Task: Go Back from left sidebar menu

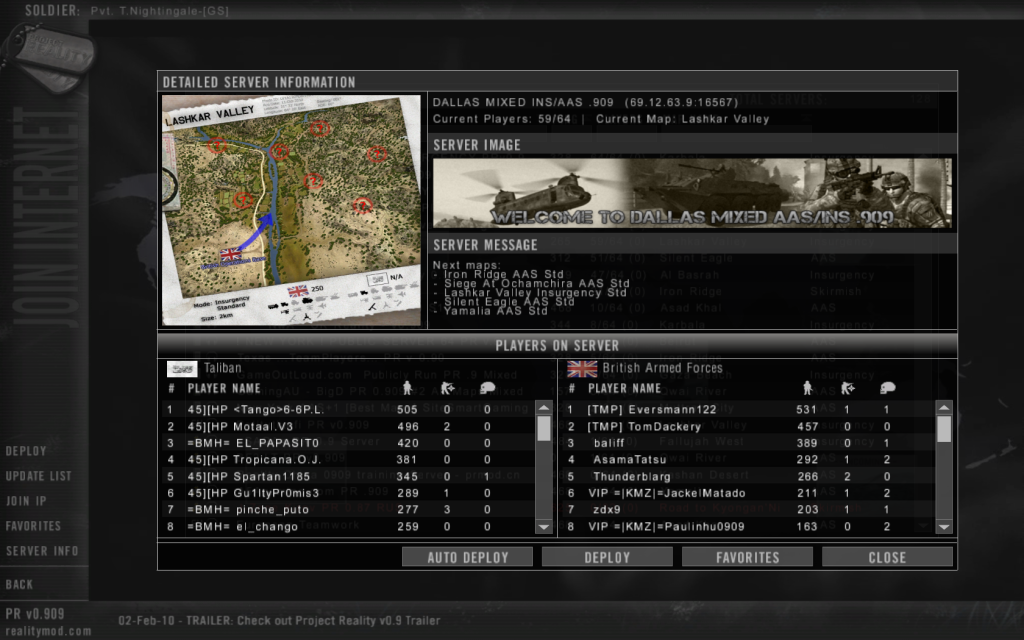Action: [x=19, y=584]
